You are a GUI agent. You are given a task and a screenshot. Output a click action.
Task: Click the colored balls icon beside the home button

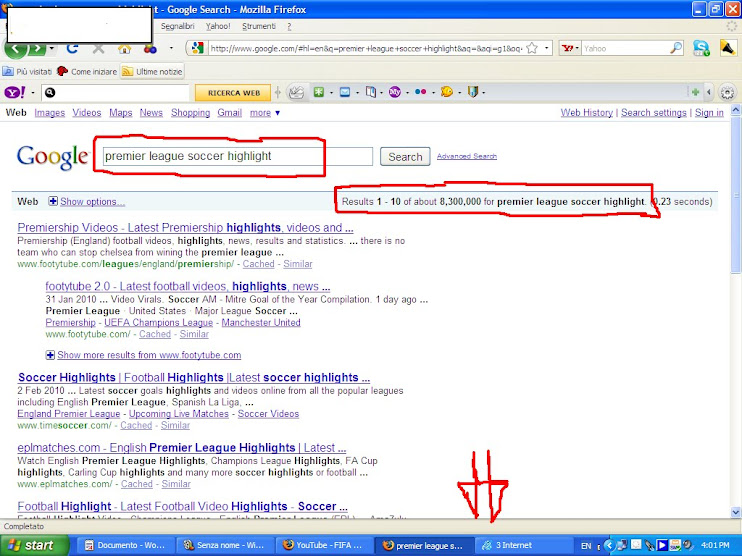[150, 49]
